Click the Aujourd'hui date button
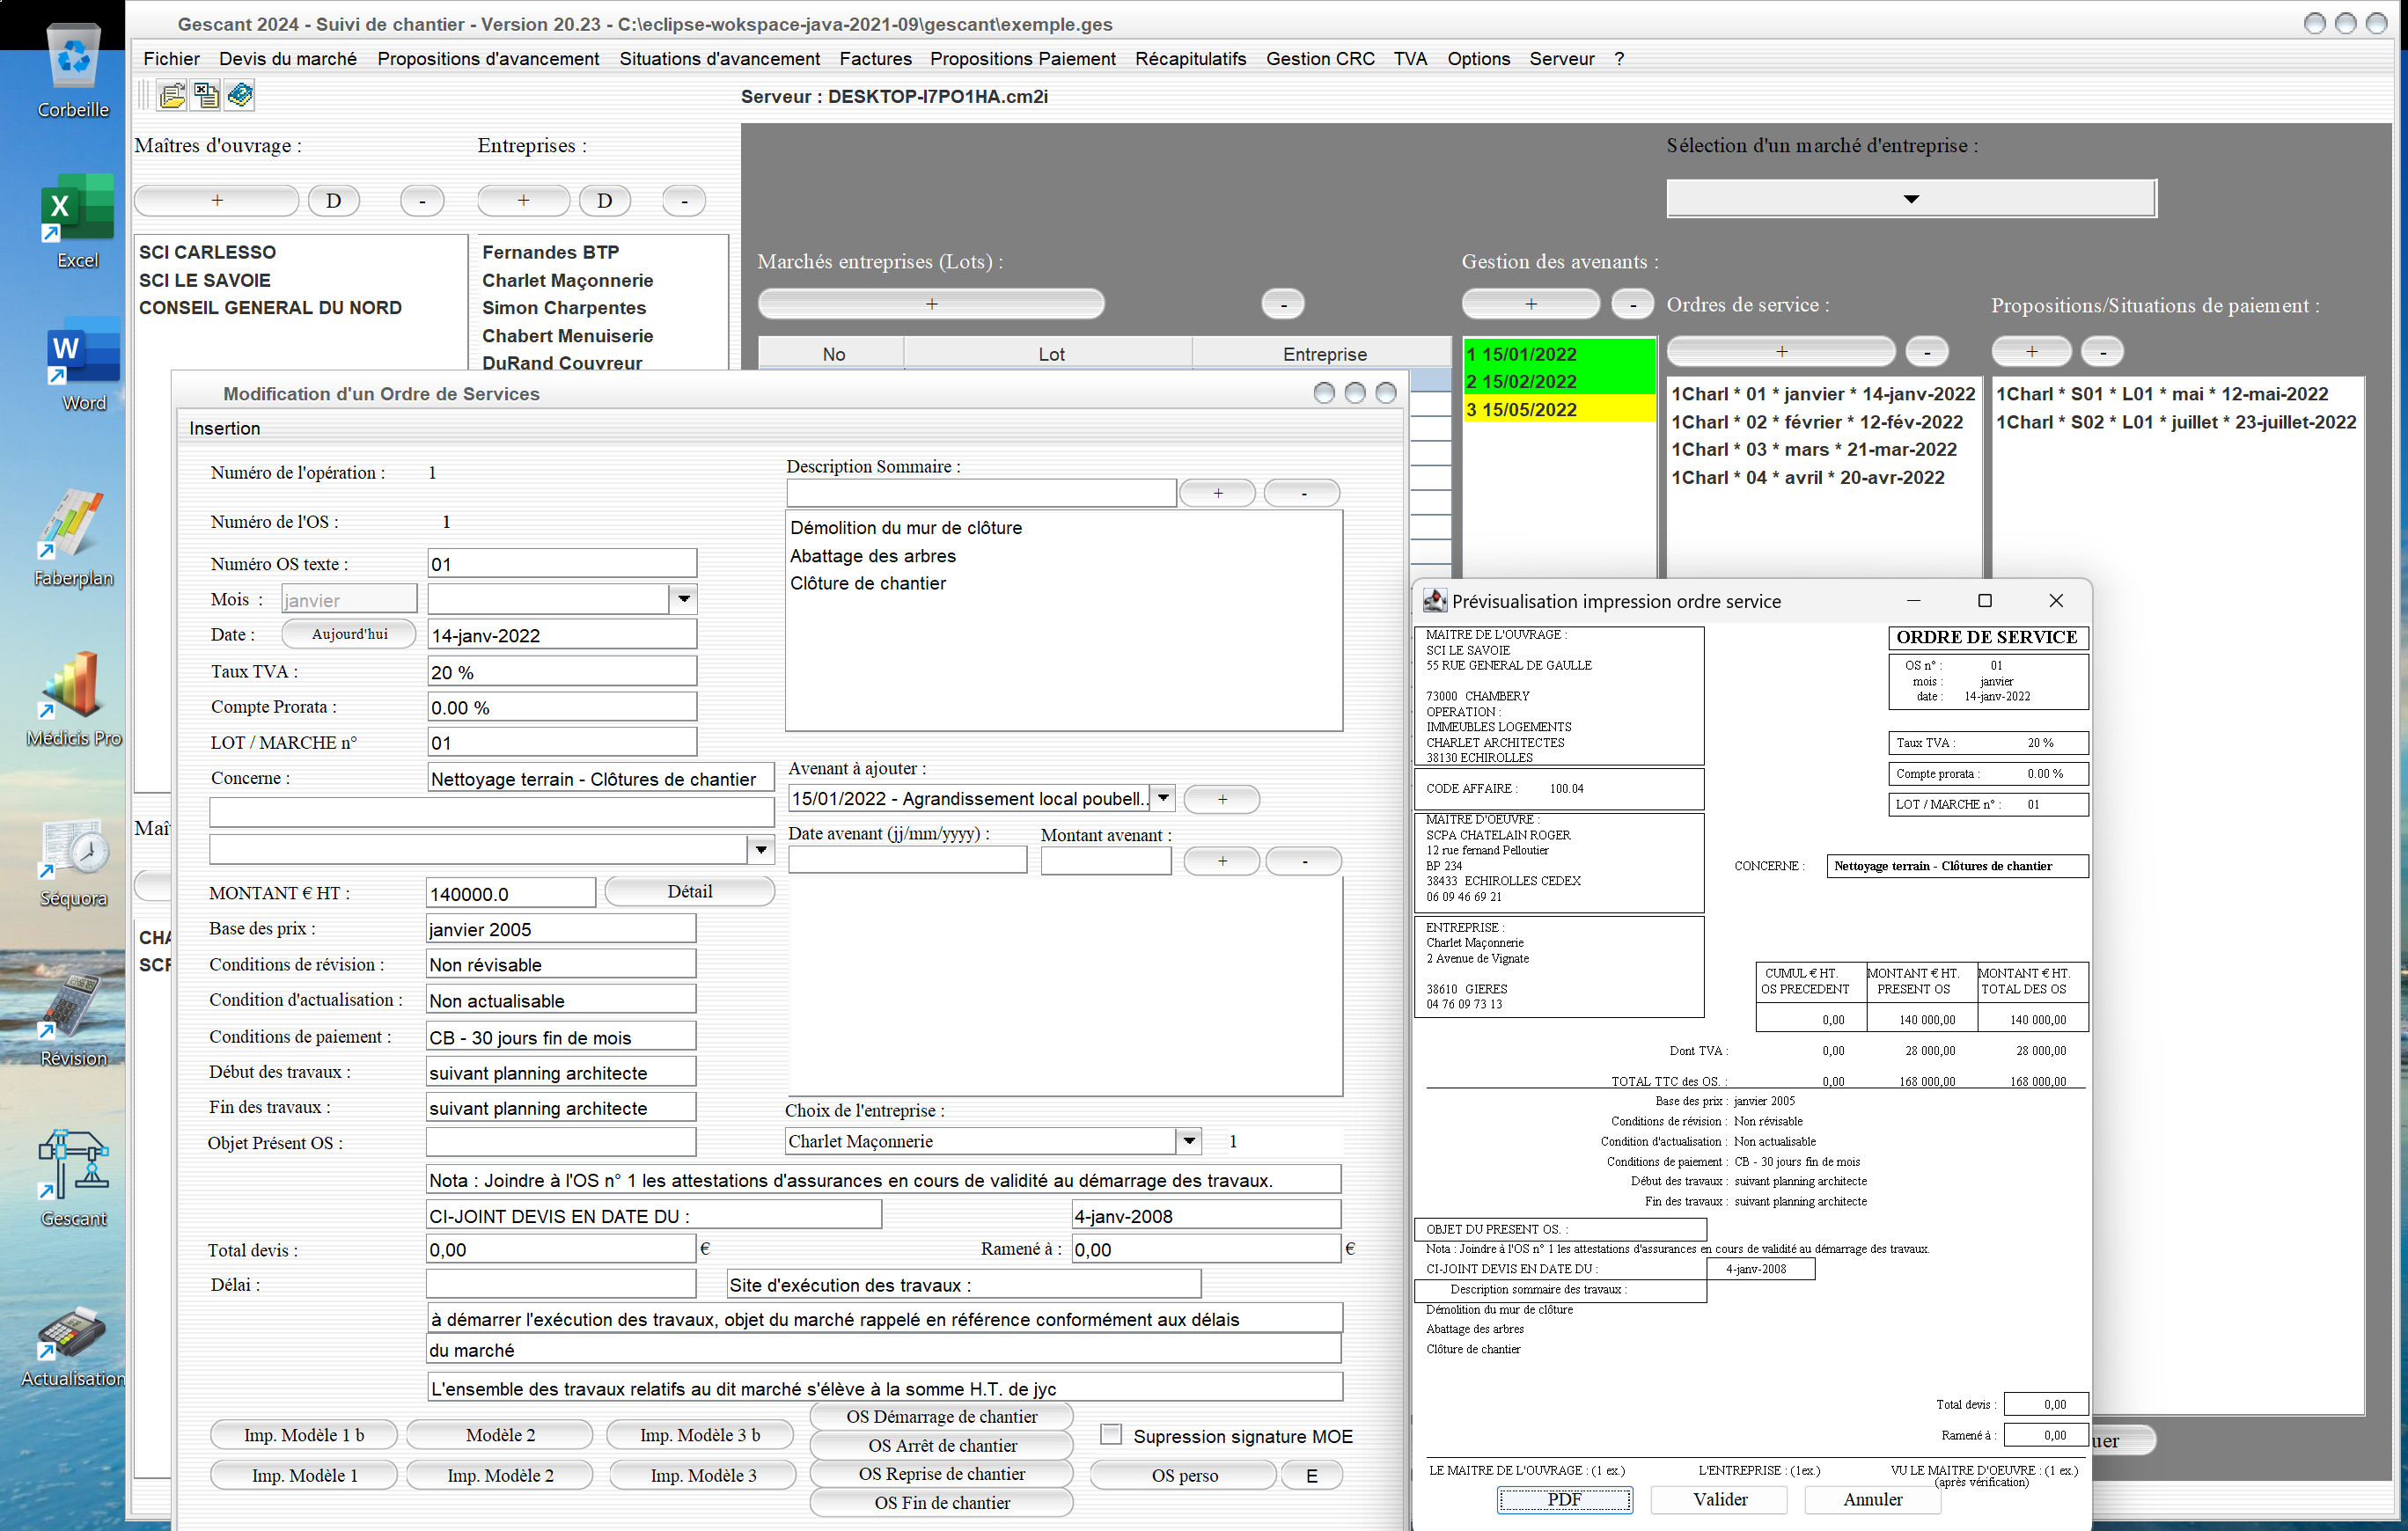2408x1531 pixels. click(x=349, y=633)
